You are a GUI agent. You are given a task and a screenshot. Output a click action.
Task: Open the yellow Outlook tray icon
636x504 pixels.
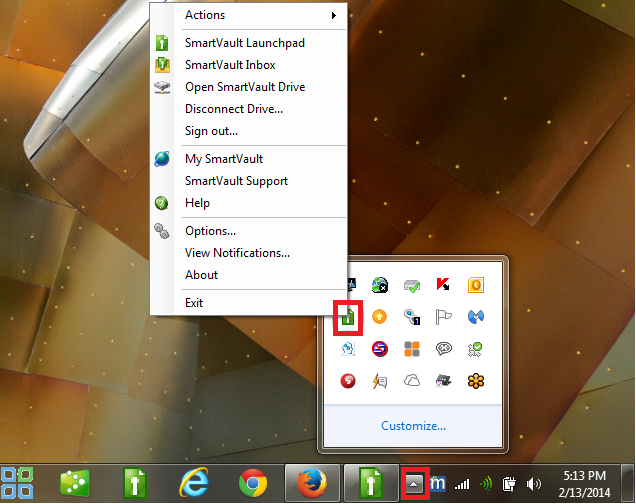[476, 285]
